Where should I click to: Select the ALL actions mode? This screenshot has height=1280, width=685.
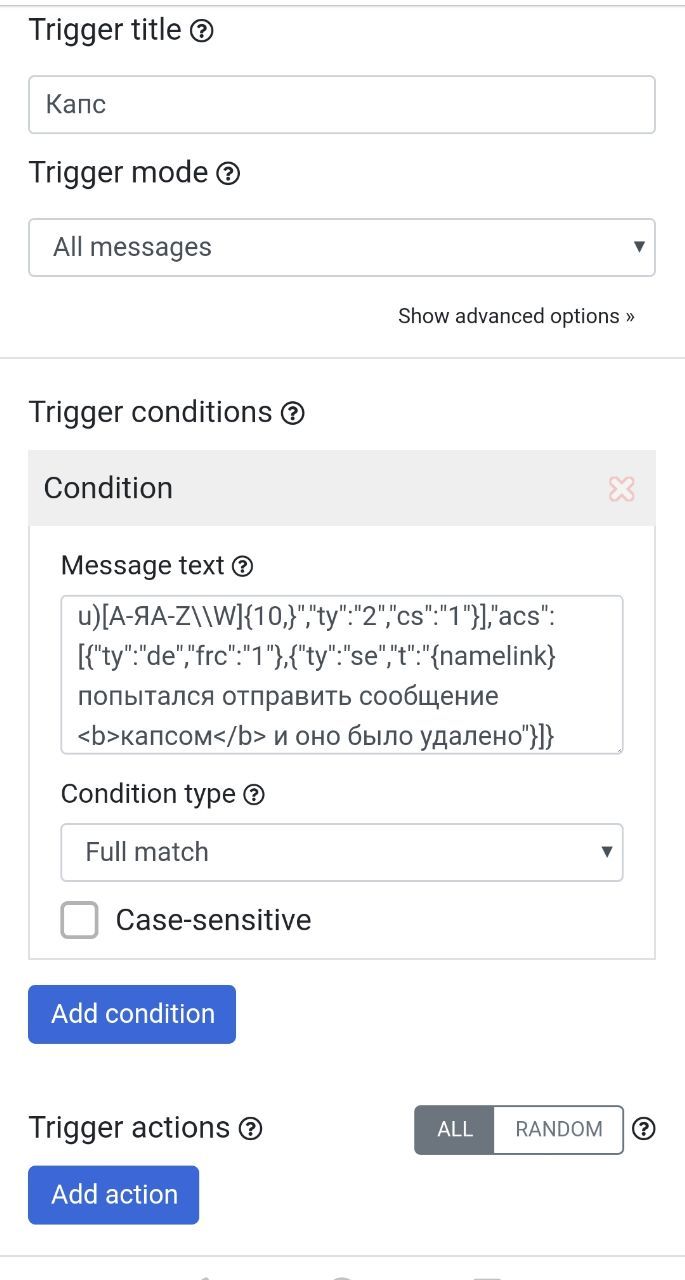tap(454, 1129)
